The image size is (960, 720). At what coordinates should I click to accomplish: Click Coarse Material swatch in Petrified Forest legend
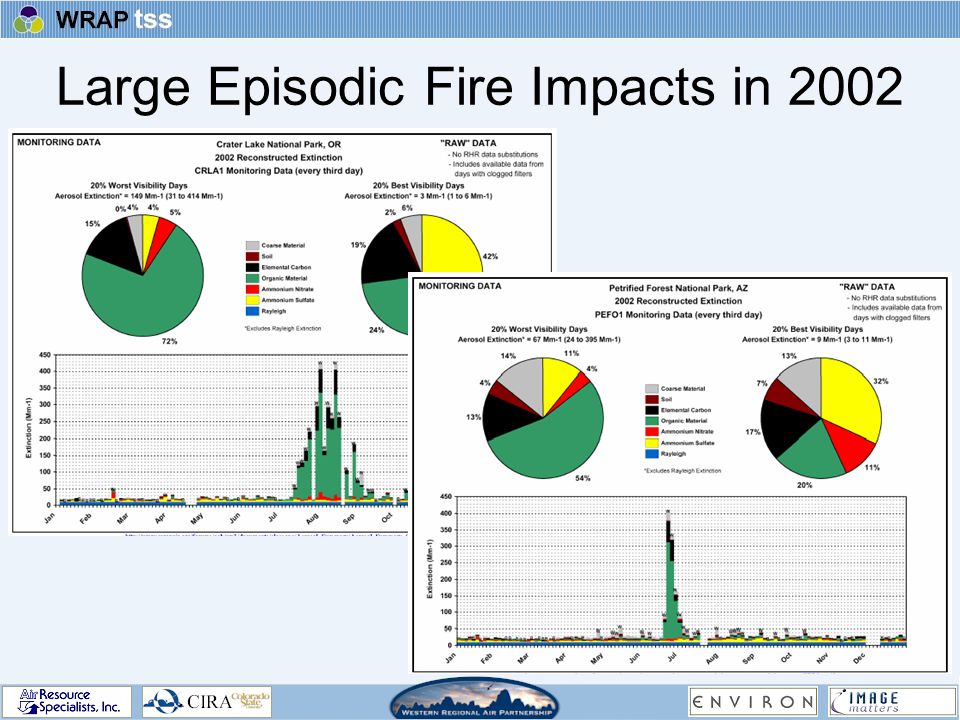click(651, 389)
